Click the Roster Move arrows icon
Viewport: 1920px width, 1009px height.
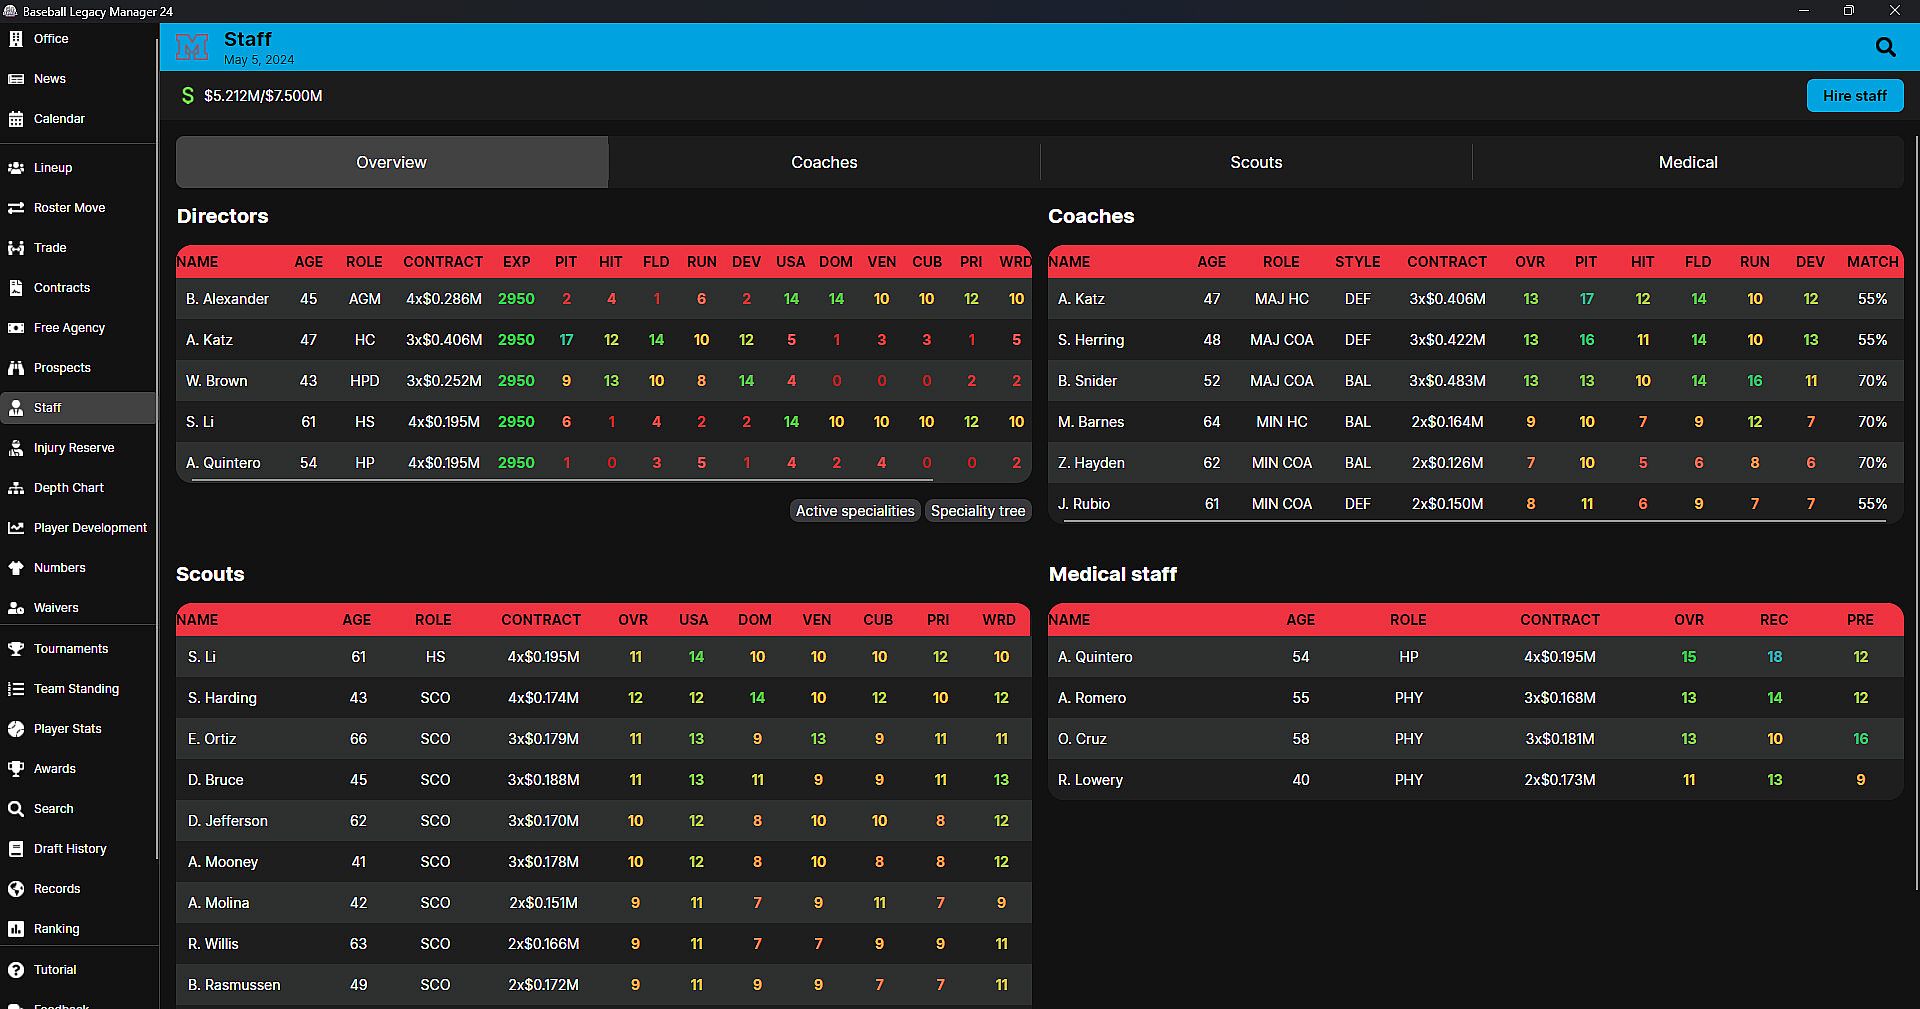[16, 208]
